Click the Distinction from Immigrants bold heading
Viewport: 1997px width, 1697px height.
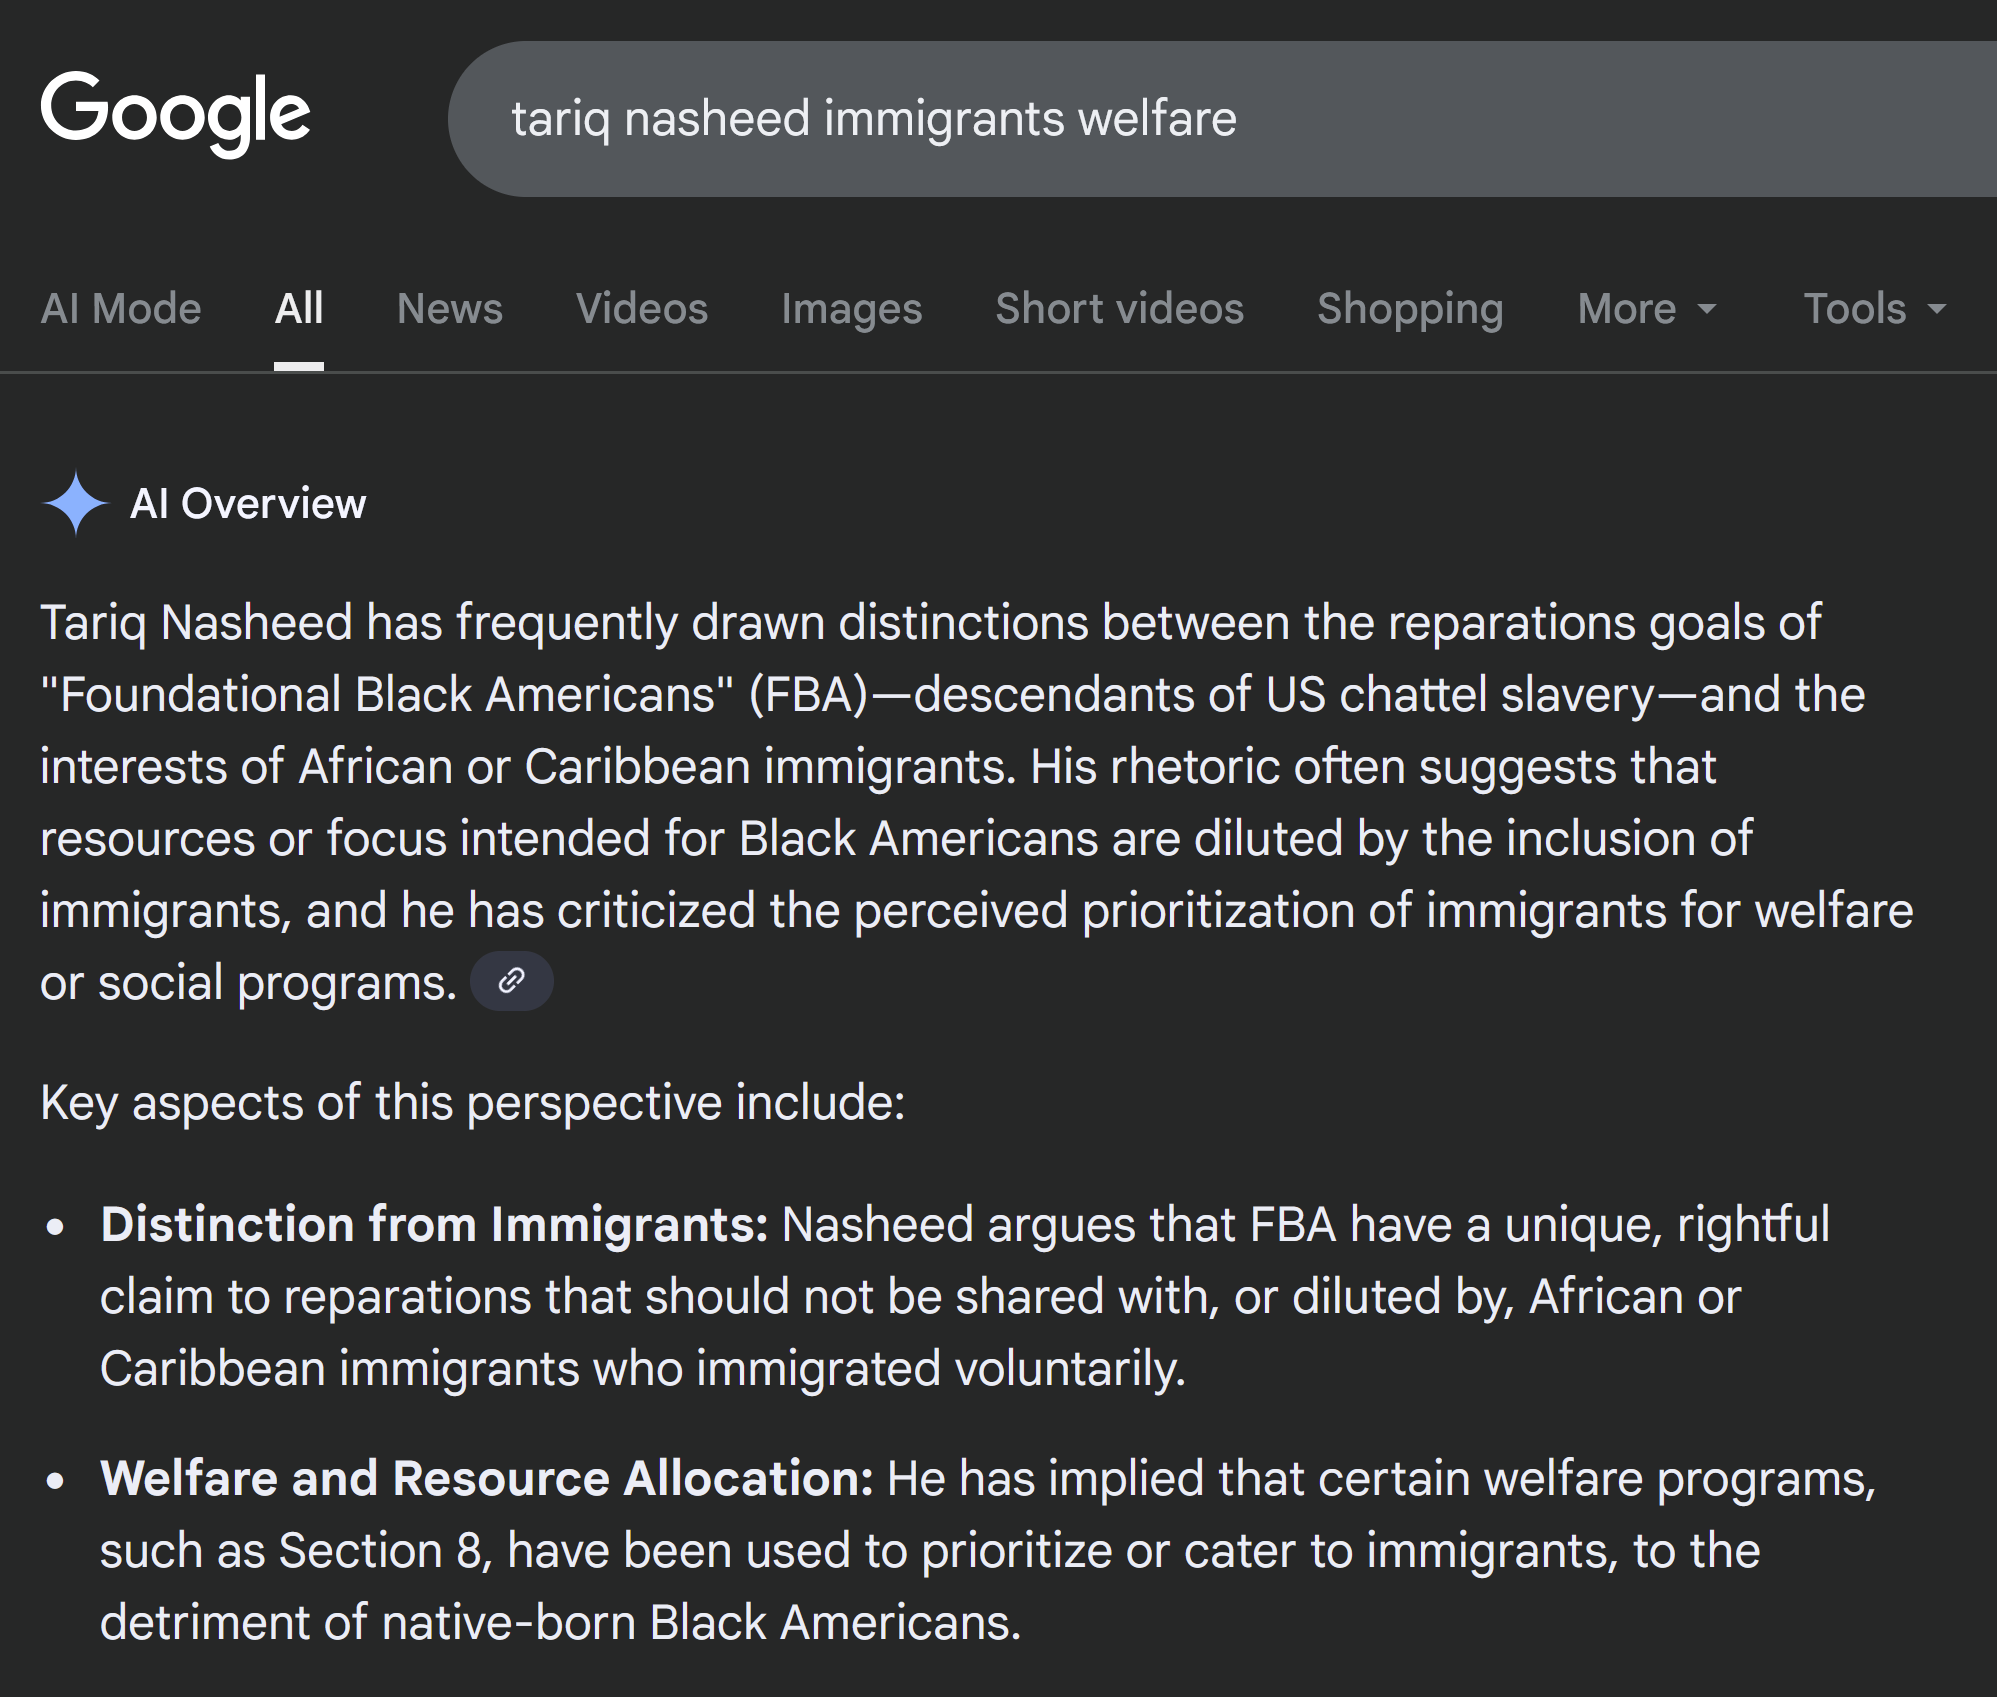tap(434, 1225)
